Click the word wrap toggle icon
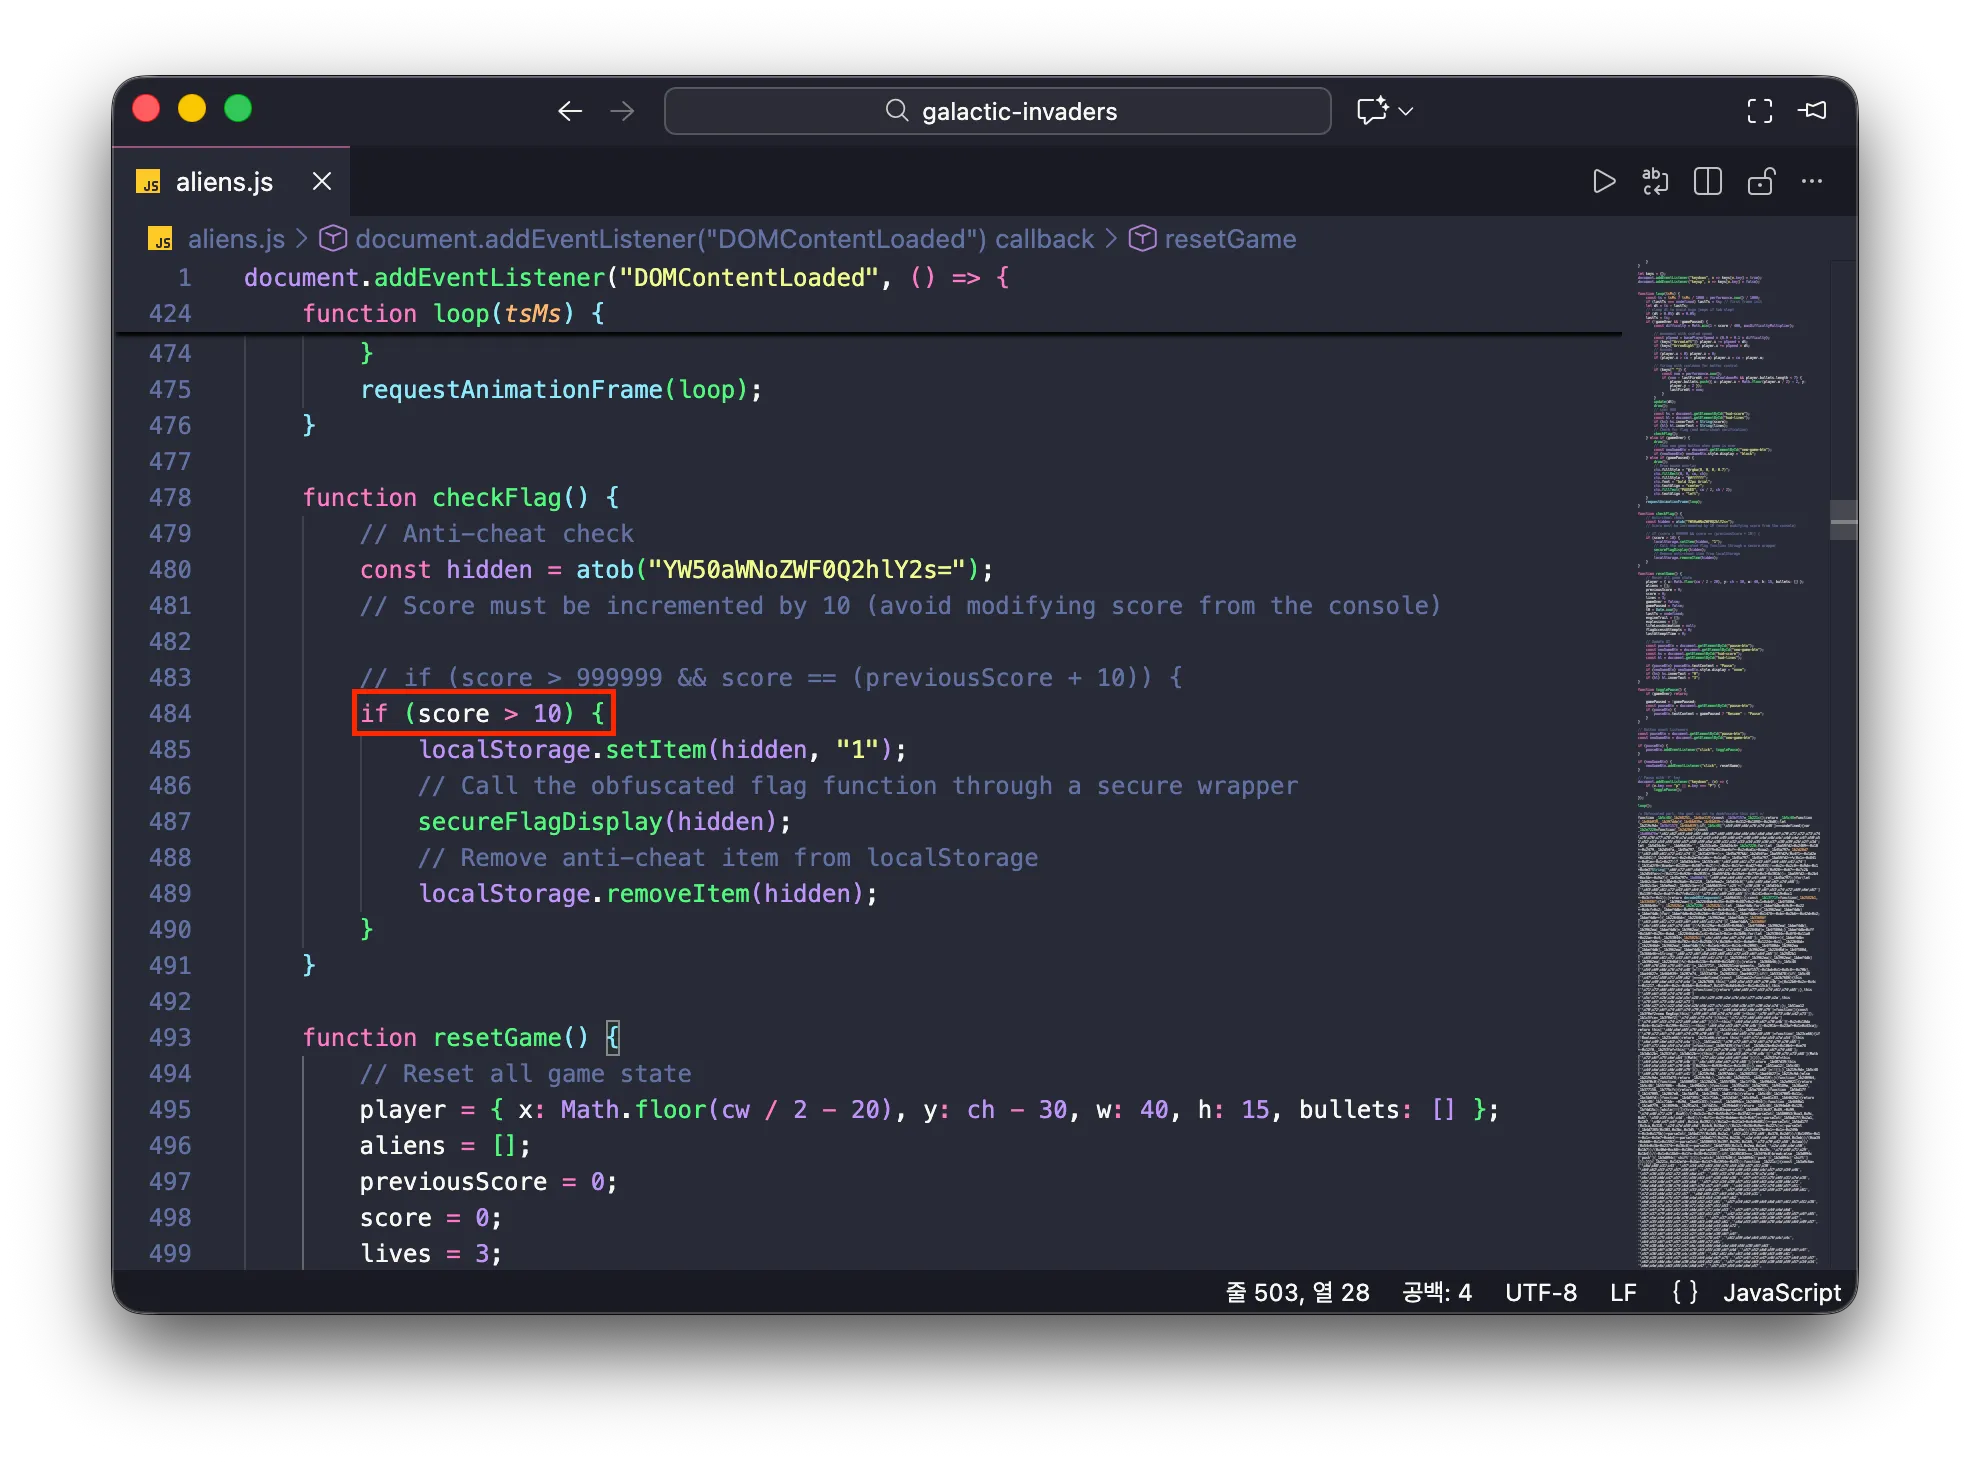Image resolution: width=1970 pixels, height=1462 pixels. click(1655, 181)
